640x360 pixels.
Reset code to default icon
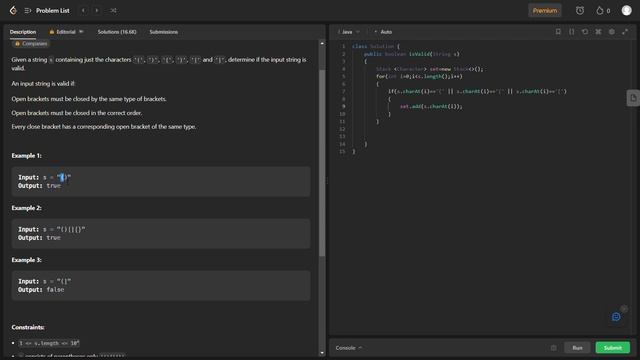tap(585, 31)
